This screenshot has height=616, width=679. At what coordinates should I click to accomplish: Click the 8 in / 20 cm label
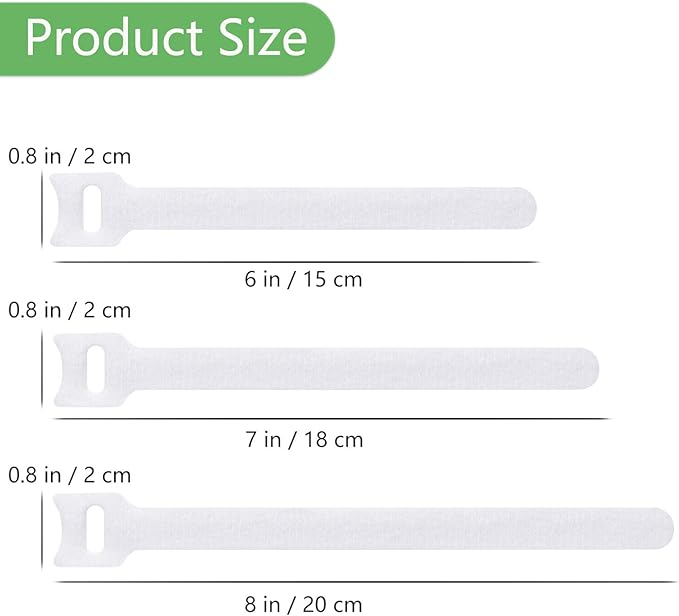[x=304, y=603]
